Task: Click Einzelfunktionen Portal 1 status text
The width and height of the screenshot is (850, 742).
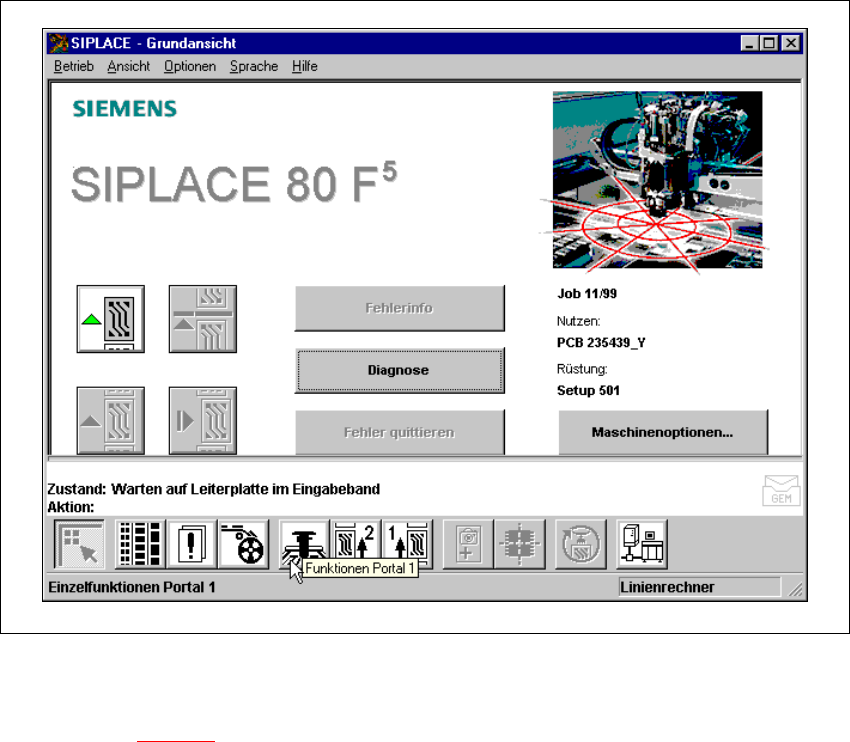Action: [132, 587]
